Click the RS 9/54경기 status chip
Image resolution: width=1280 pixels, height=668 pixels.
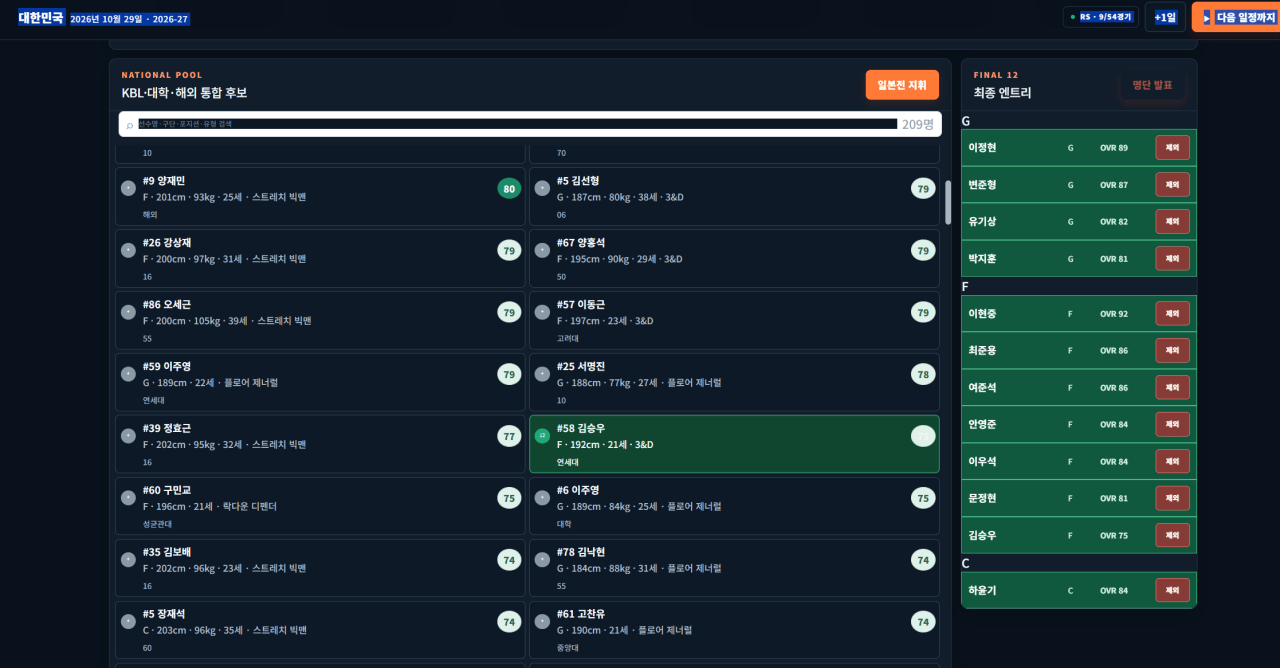1100,17
